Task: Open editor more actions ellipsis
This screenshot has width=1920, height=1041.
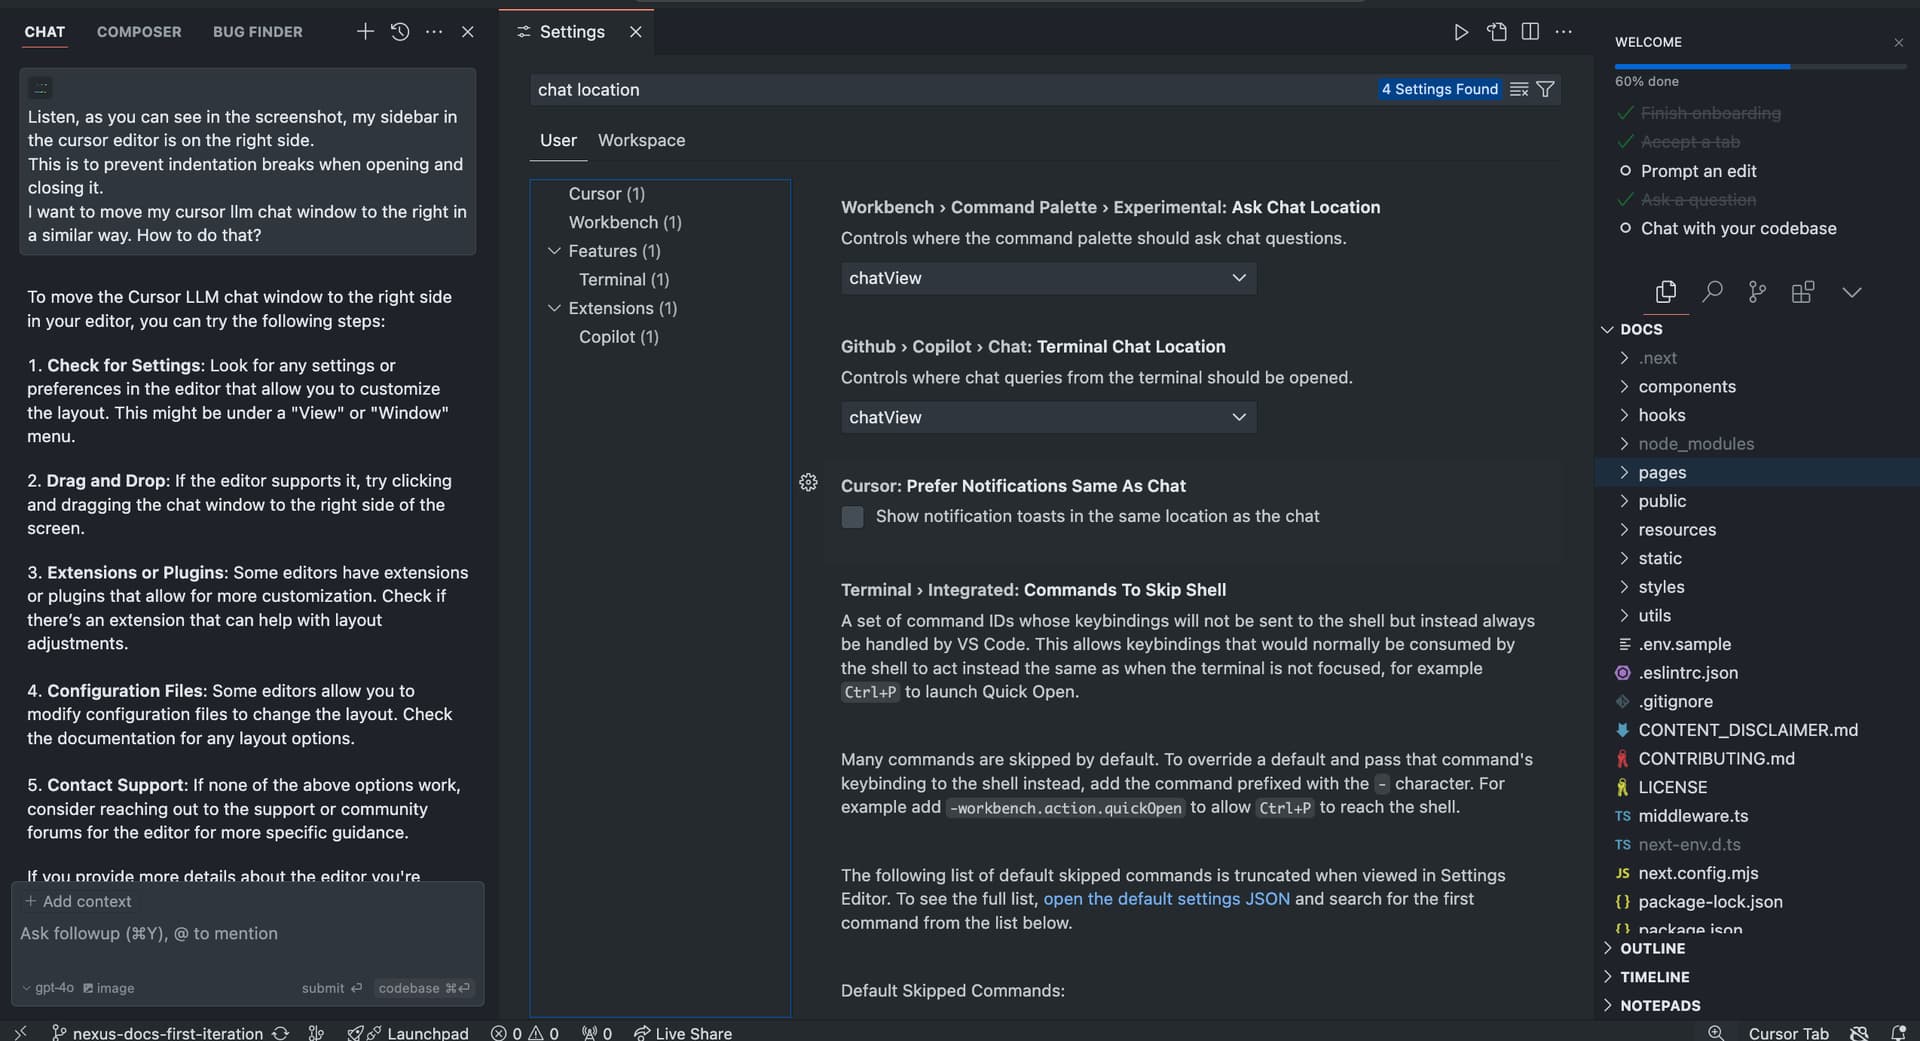Action: click(1564, 32)
